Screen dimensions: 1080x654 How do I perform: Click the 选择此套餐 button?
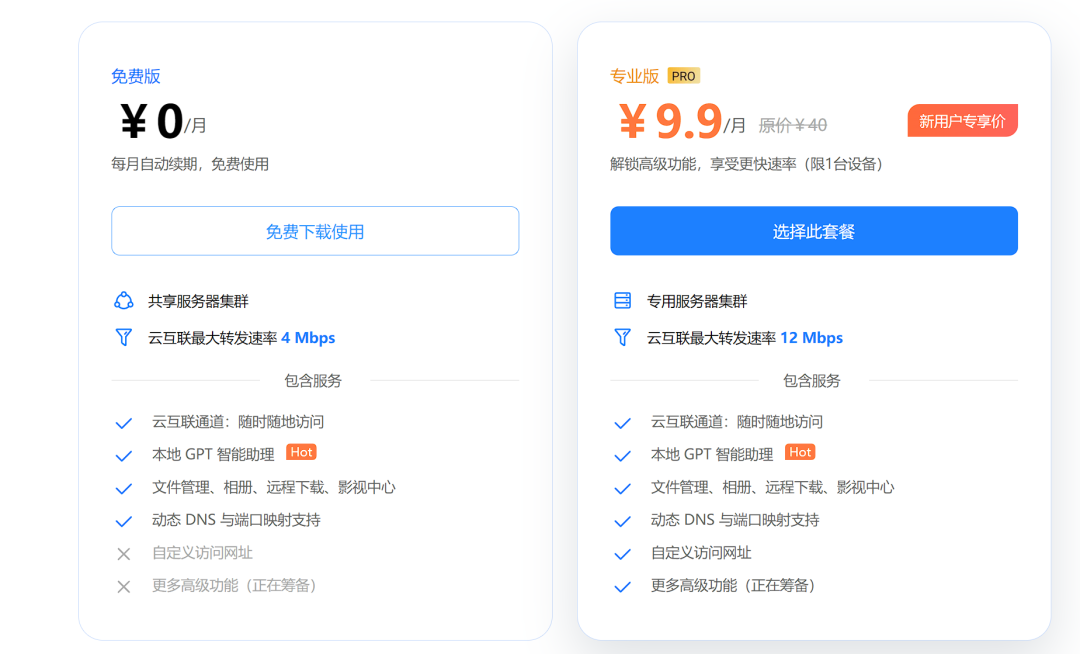coord(813,231)
